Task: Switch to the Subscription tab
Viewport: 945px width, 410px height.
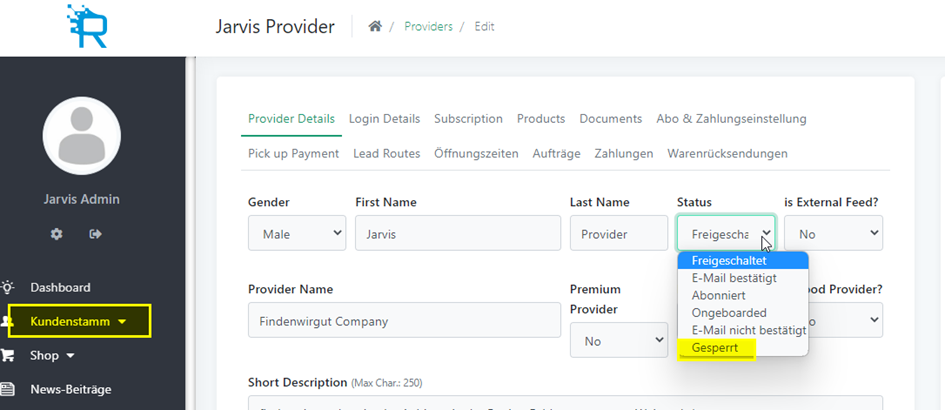Action: coord(468,119)
